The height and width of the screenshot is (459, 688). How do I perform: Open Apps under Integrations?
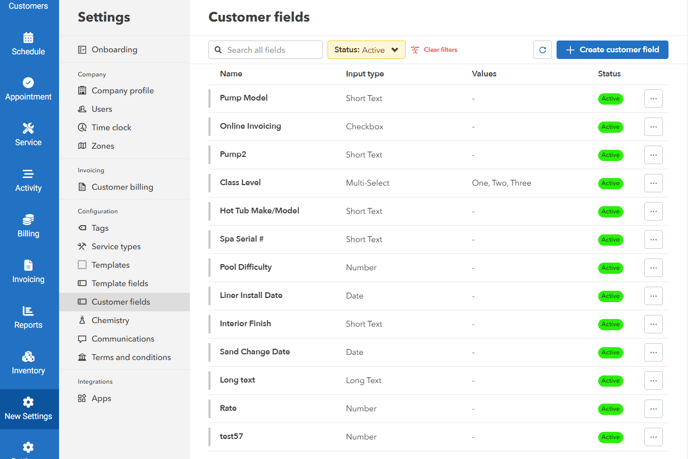(101, 398)
